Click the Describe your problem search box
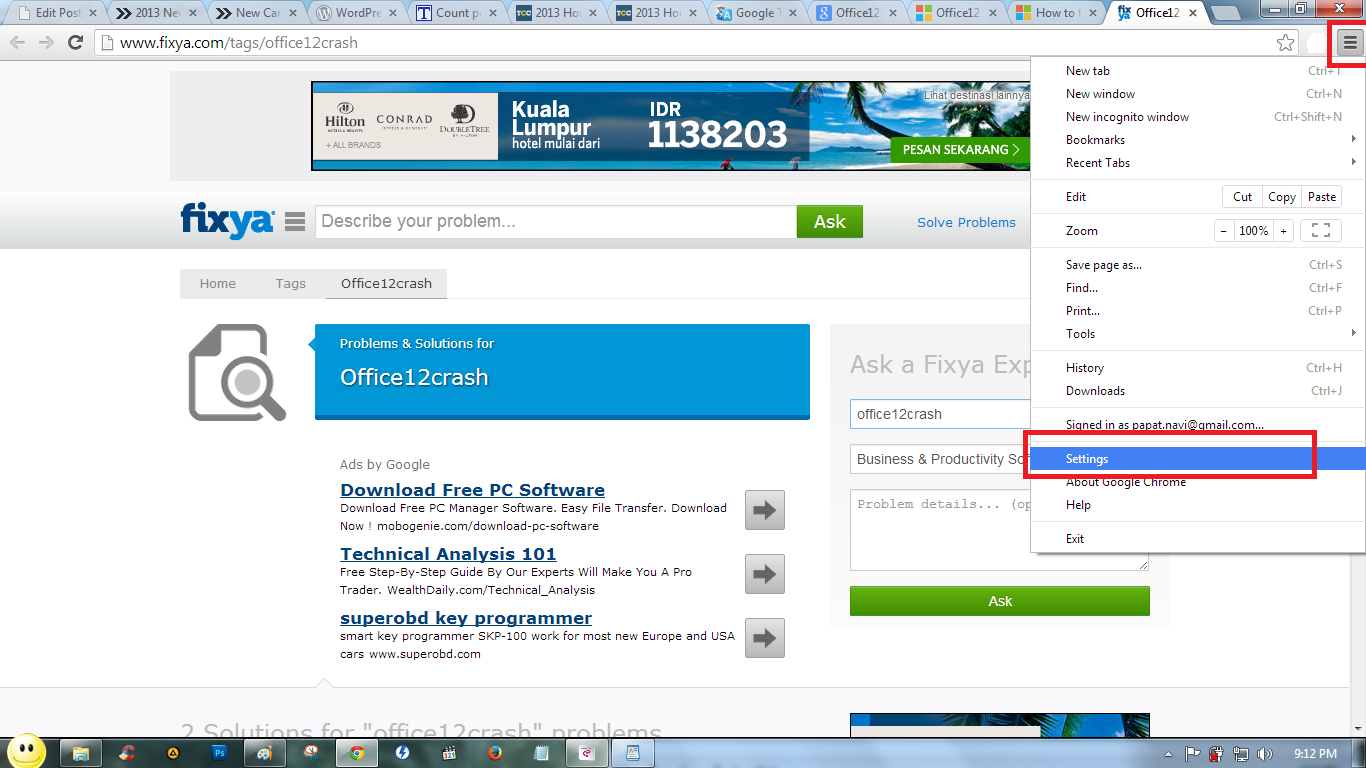 tap(556, 222)
